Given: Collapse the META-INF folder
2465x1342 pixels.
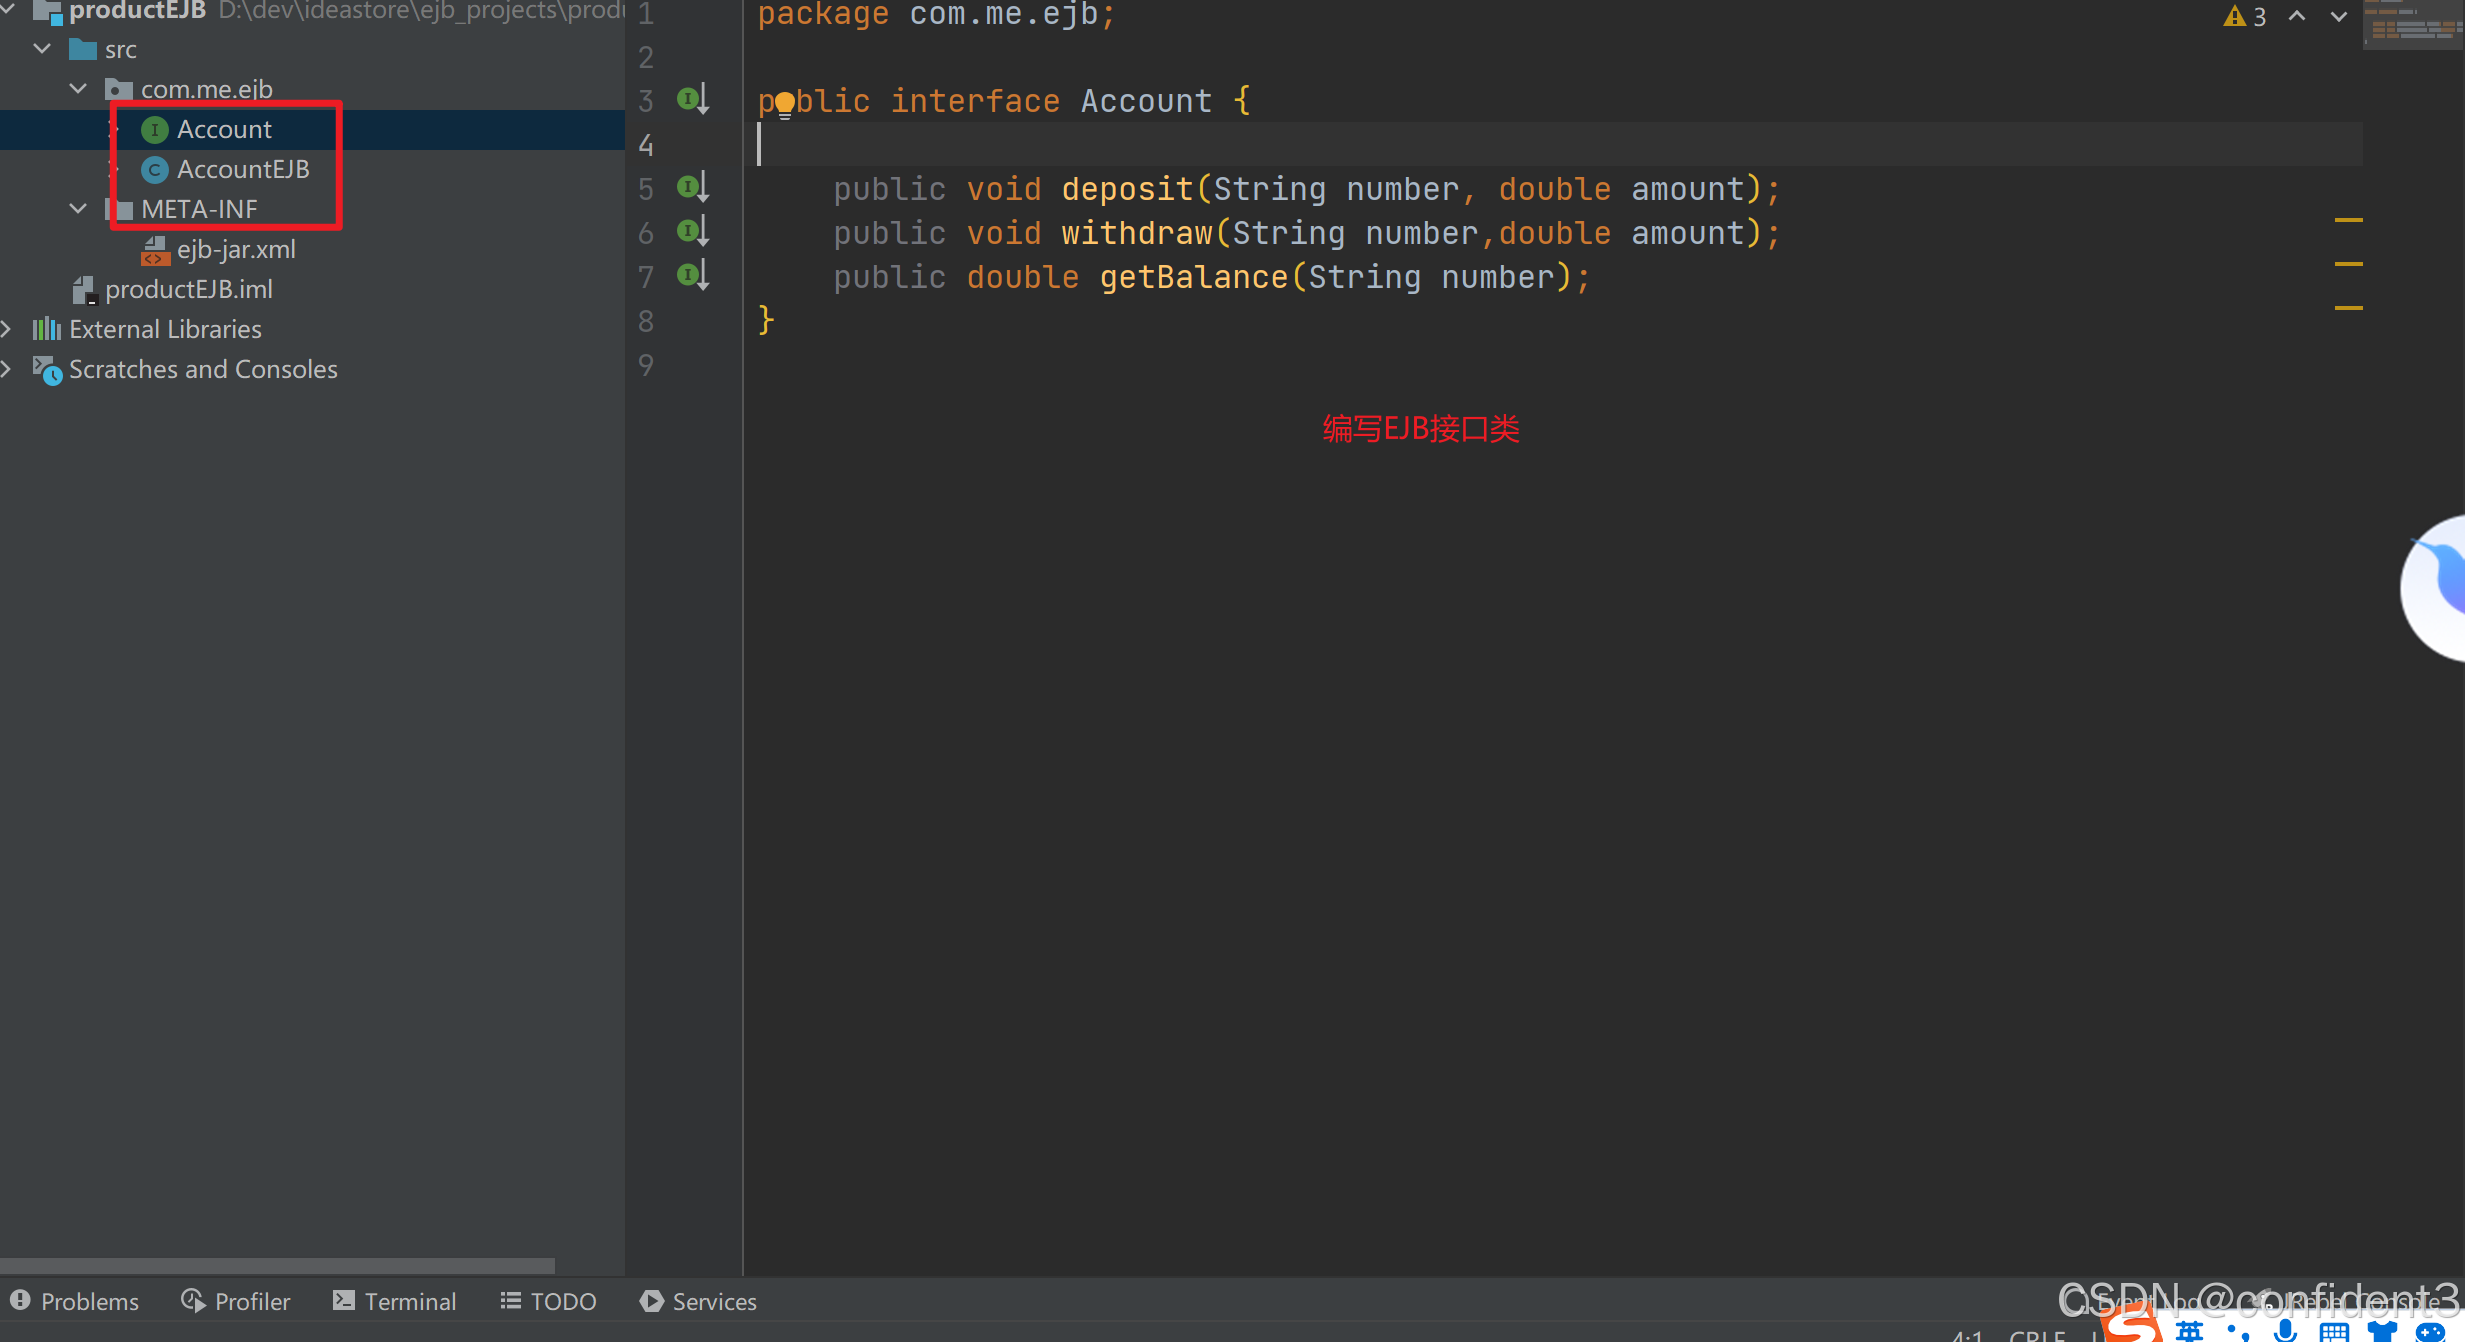Looking at the screenshot, I should [78, 209].
